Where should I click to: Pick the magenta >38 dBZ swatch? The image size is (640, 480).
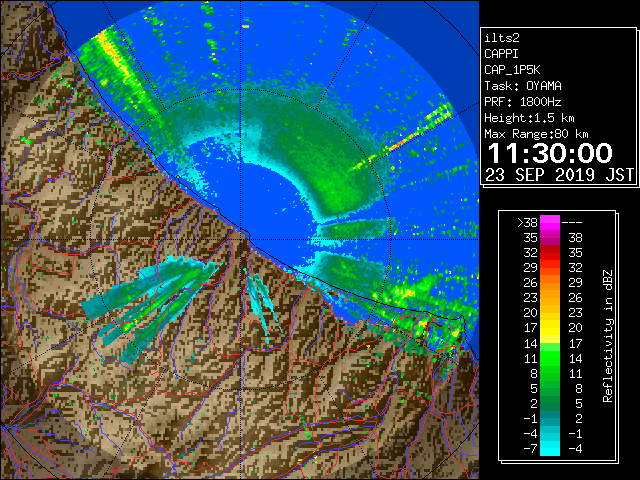(550, 222)
